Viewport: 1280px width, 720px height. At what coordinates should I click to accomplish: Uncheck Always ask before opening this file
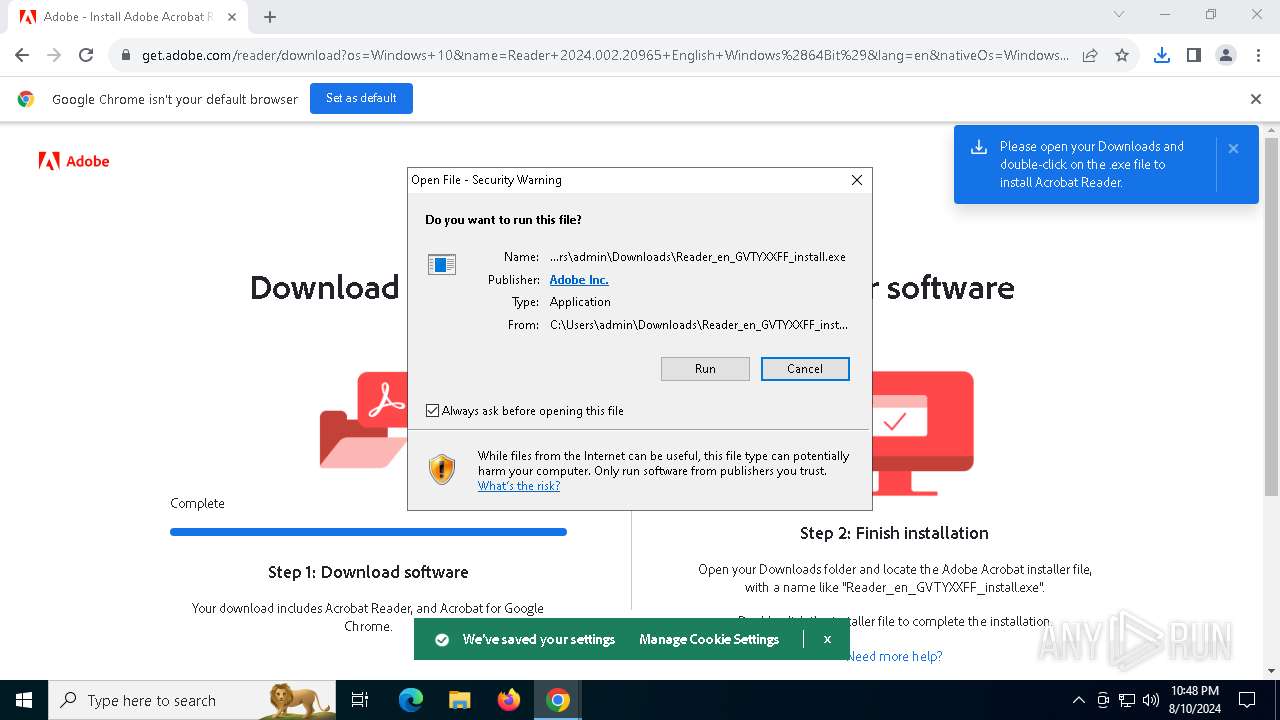(432, 411)
